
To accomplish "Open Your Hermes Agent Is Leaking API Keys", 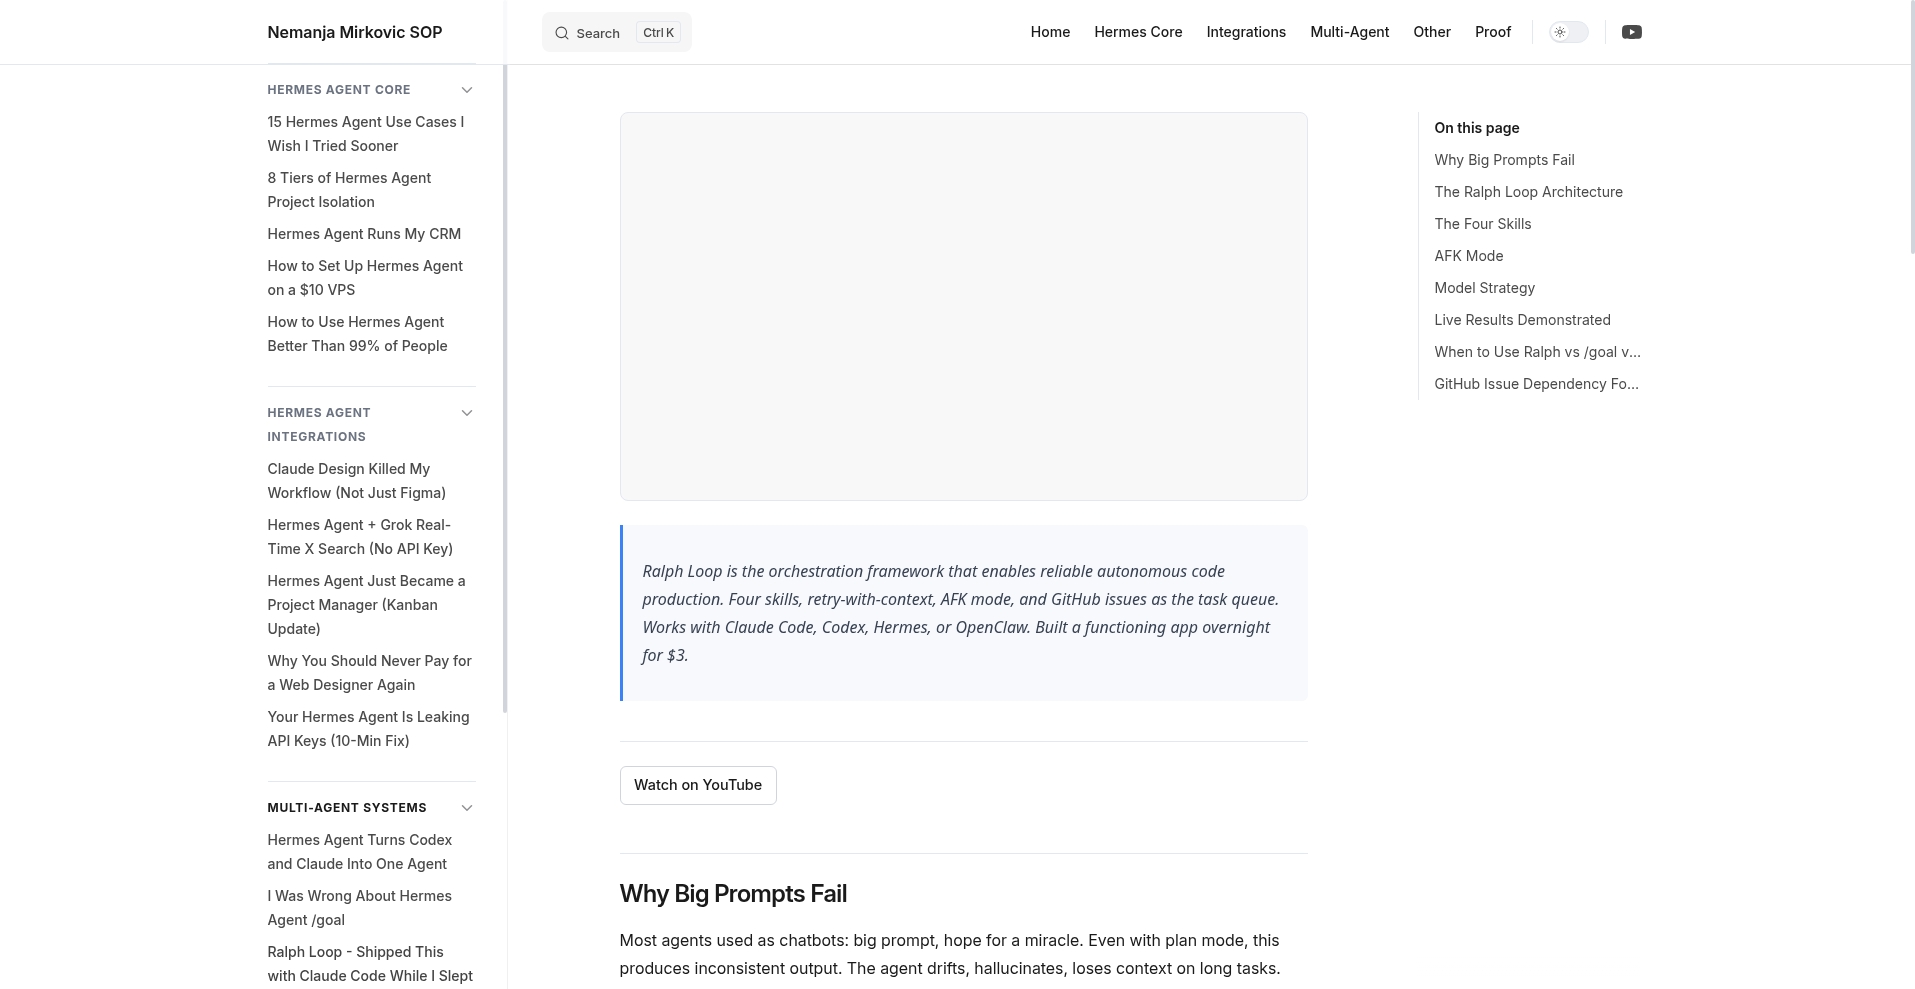I will click(x=368, y=729).
